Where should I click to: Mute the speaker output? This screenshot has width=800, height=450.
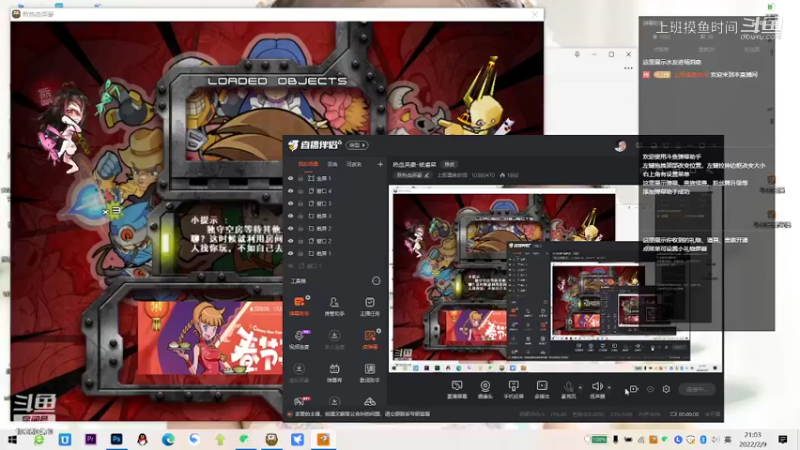[597, 389]
